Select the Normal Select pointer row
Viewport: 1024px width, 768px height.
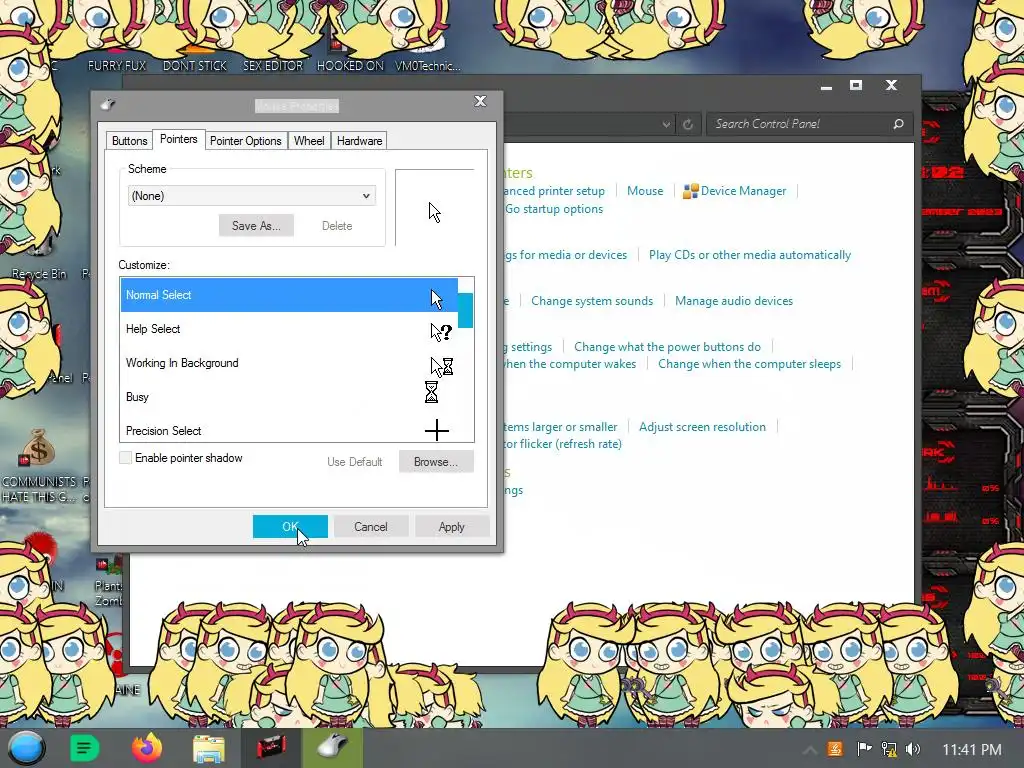point(289,295)
